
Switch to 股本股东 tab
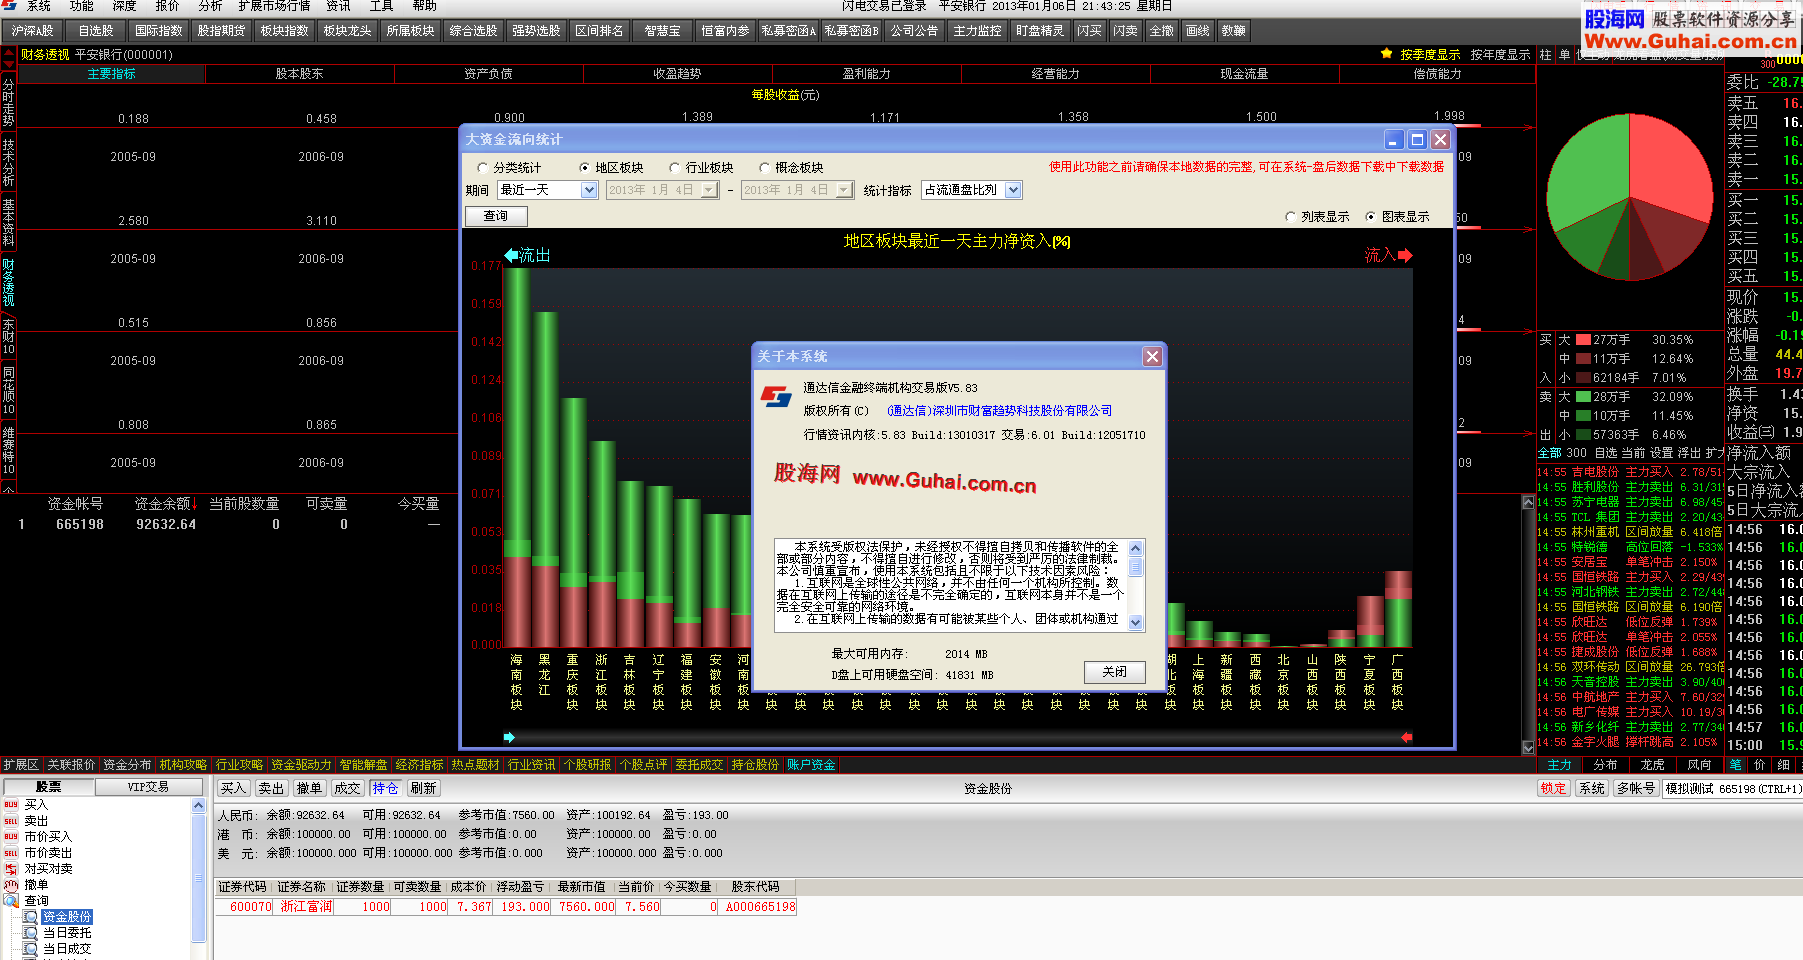pyautogui.click(x=299, y=74)
